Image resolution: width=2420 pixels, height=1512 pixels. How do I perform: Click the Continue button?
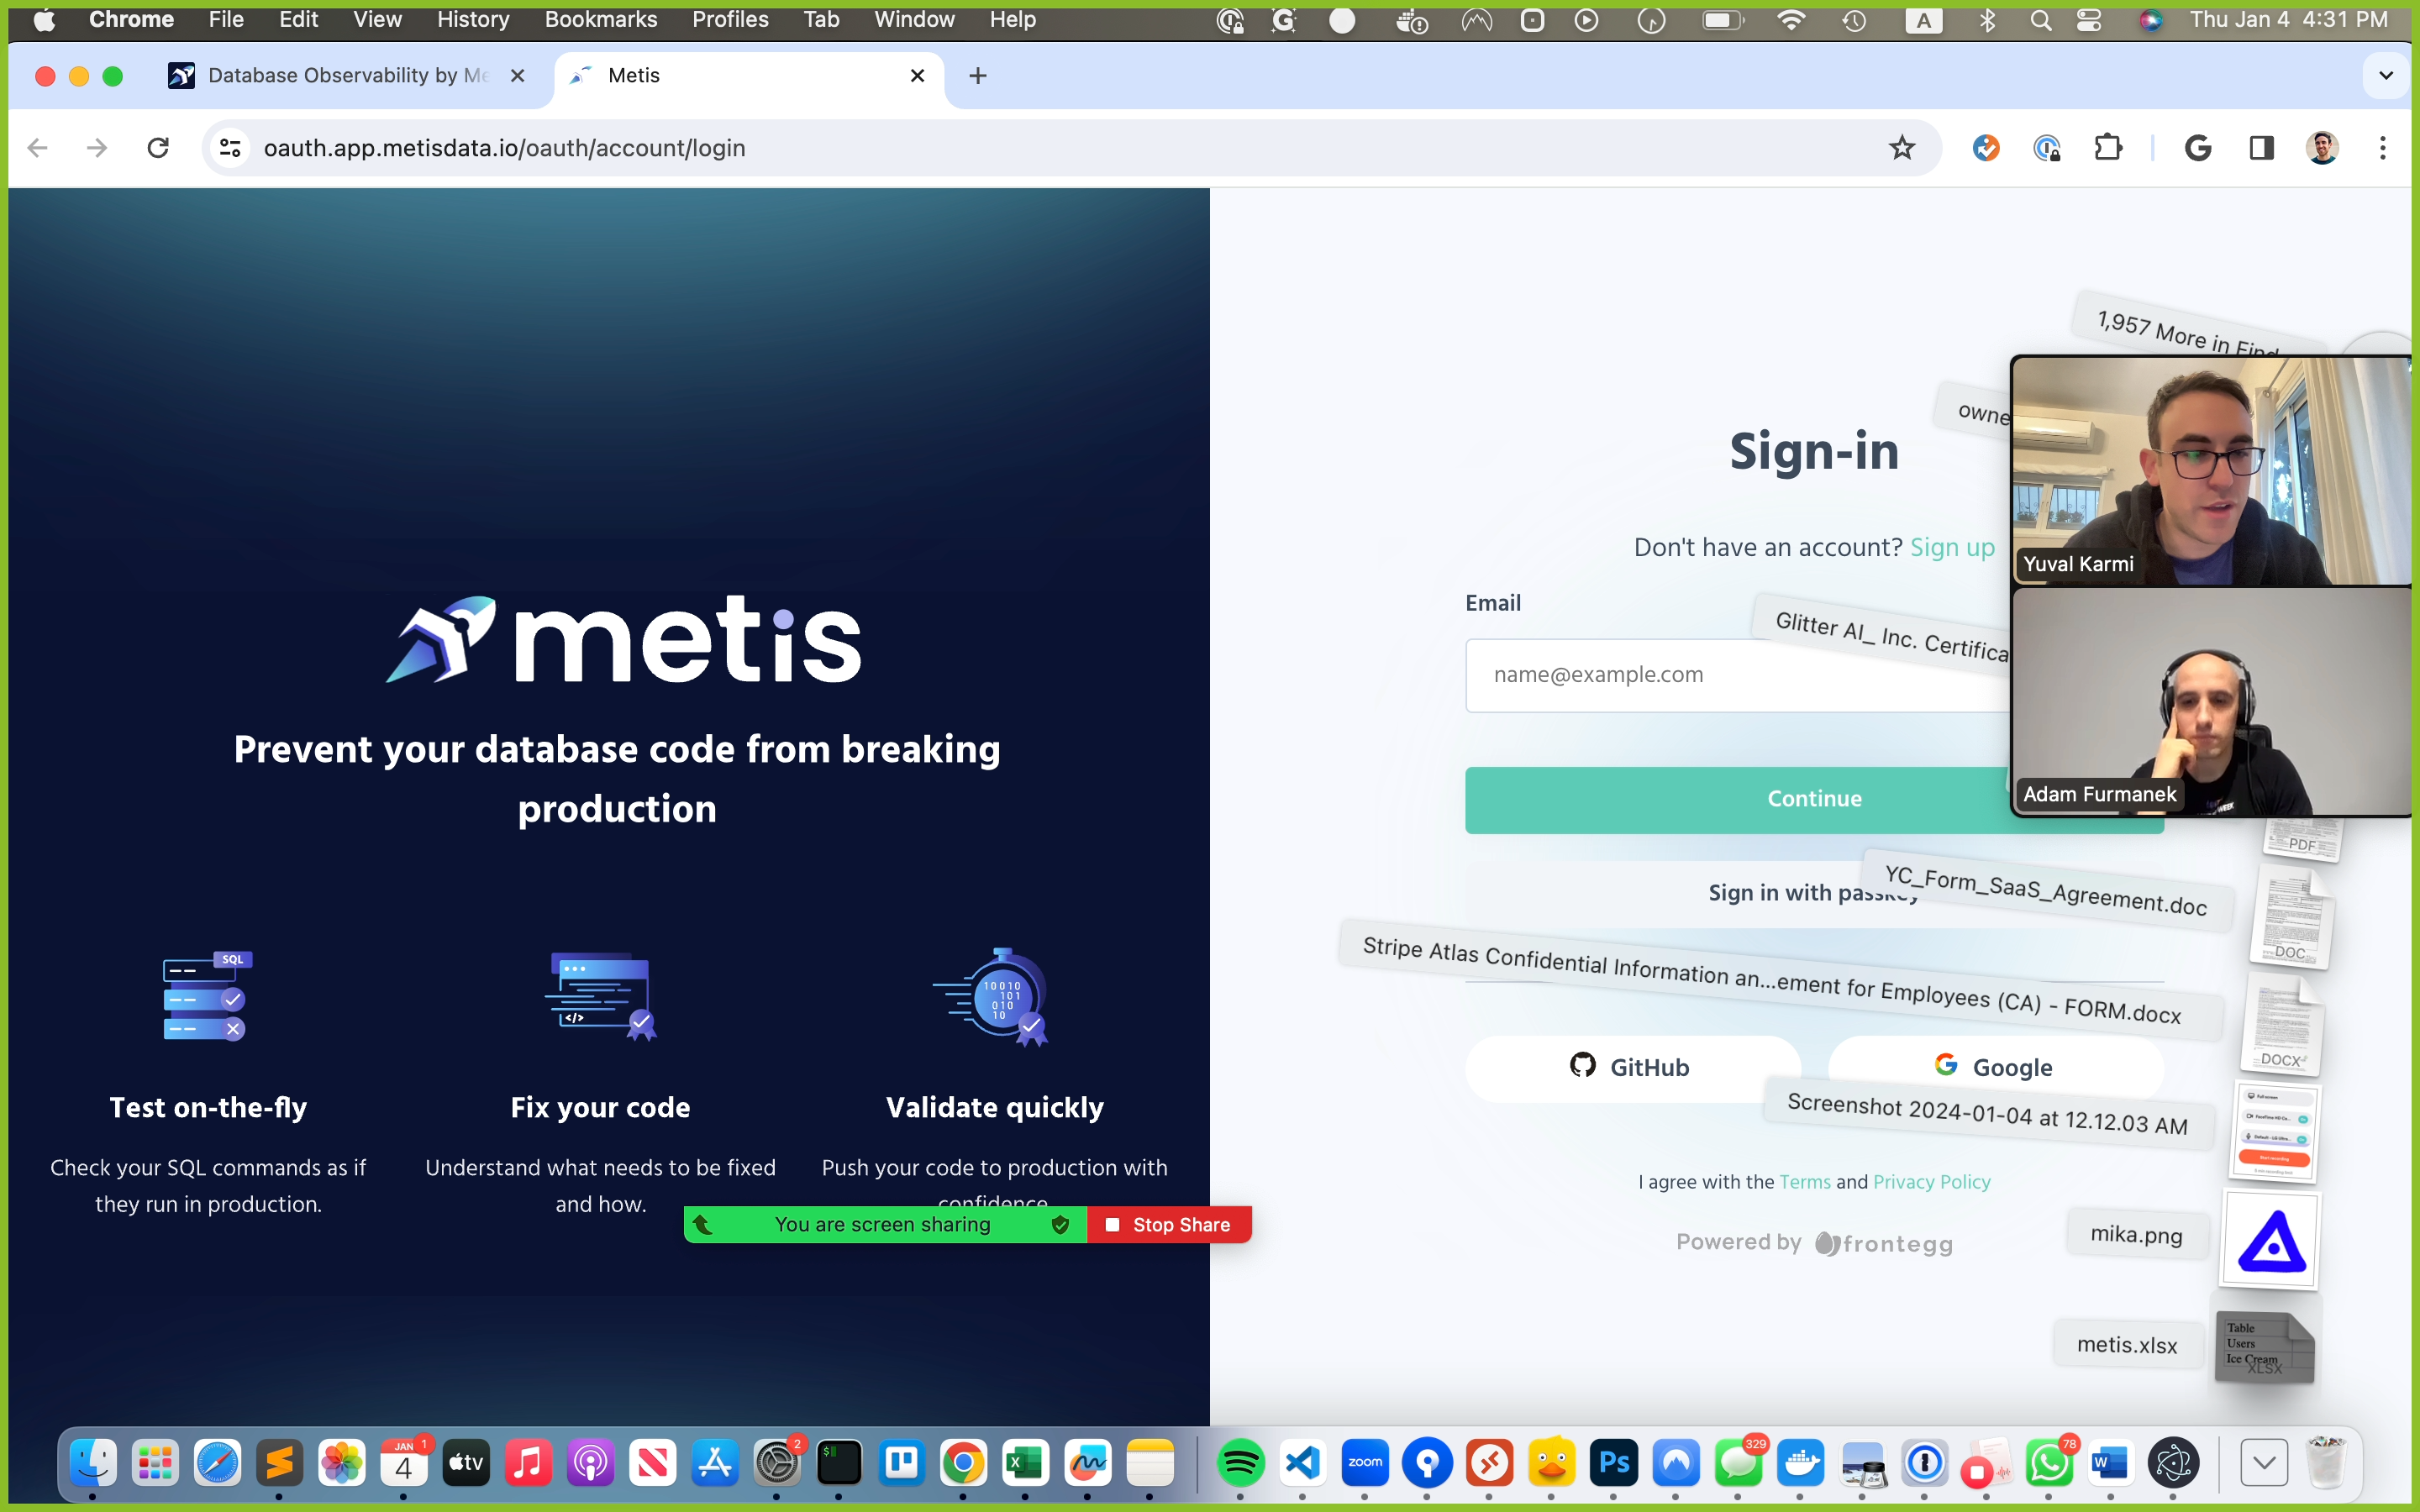pyautogui.click(x=1814, y=799)
